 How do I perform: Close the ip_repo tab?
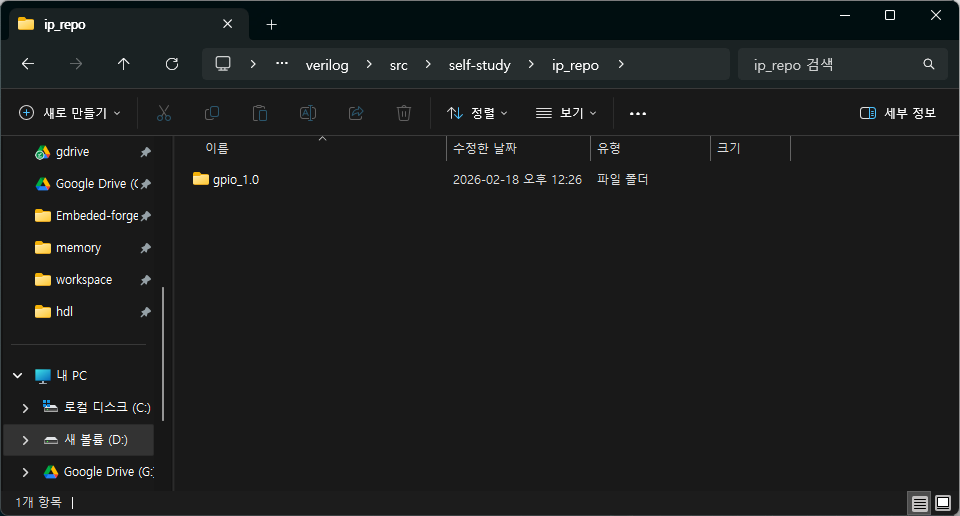coord(228,24)
